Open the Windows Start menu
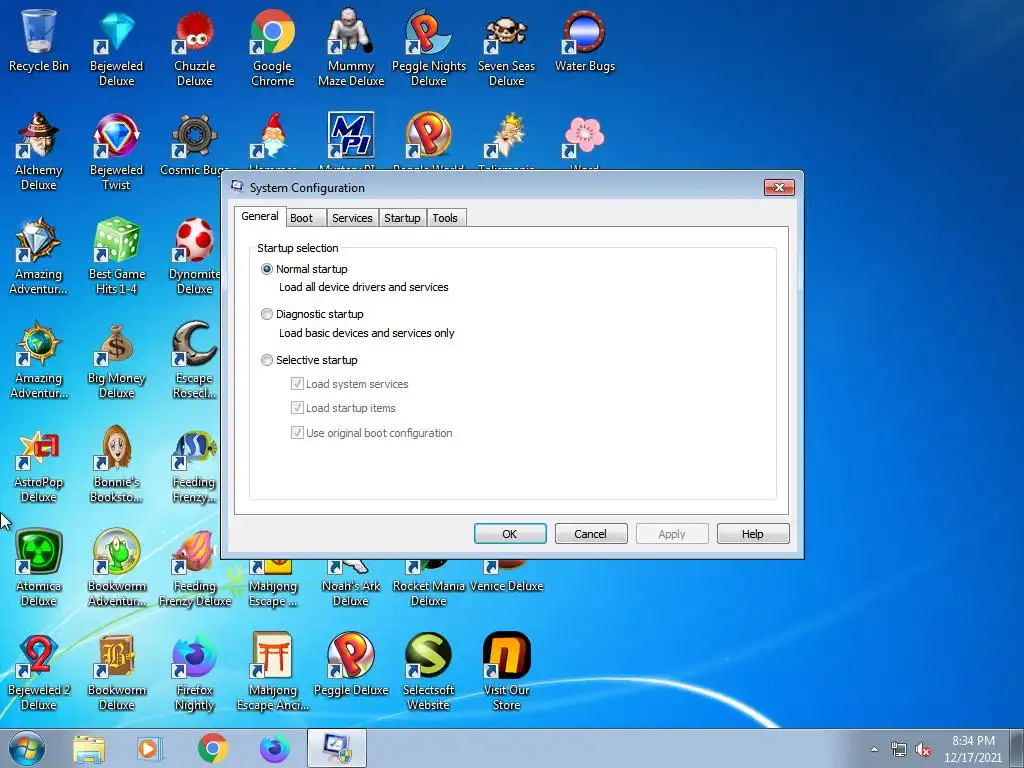The height and width of the screenshot is (768, 1024). 27,748
